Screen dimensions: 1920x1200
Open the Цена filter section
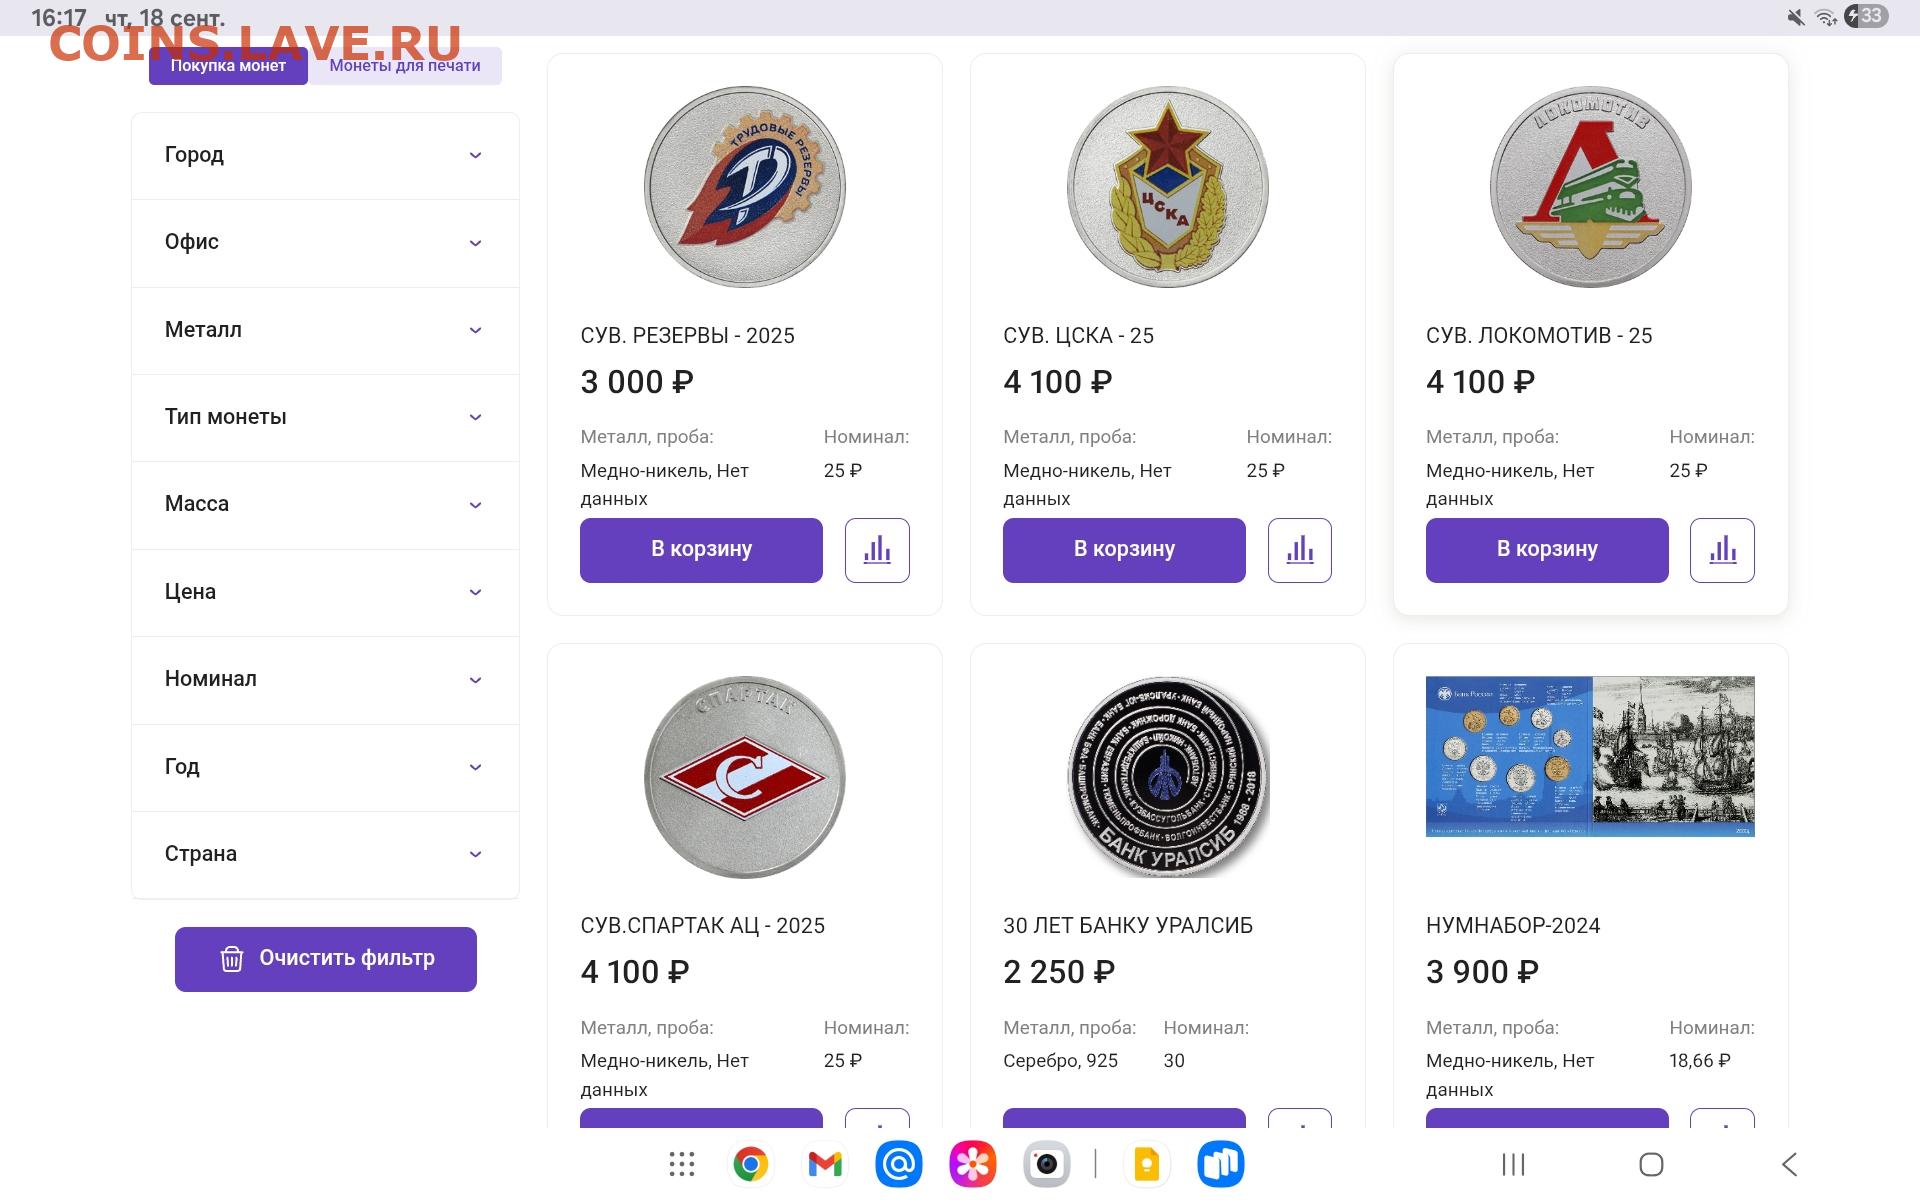(325, 592)
